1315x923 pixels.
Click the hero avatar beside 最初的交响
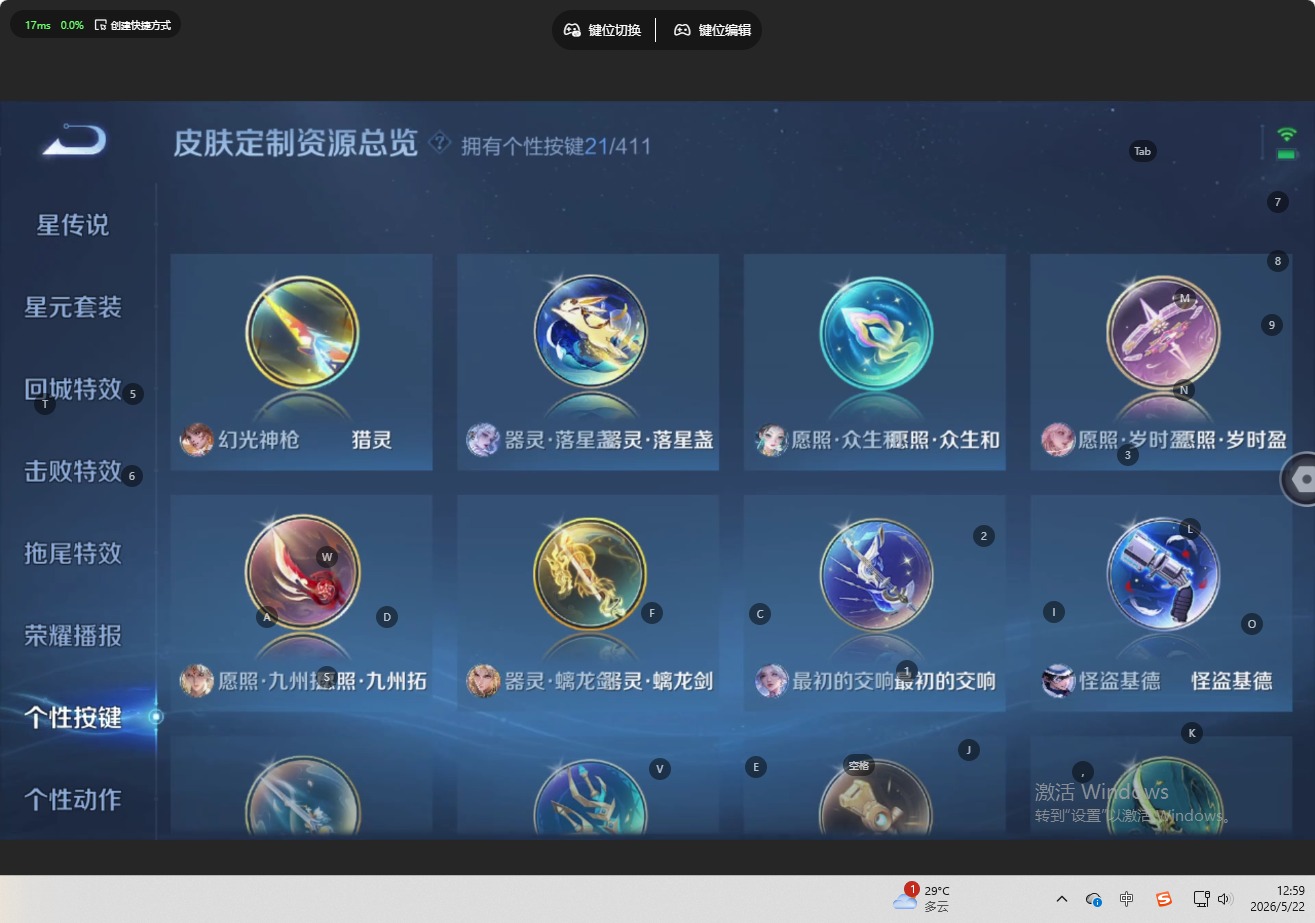click(771, 680)
